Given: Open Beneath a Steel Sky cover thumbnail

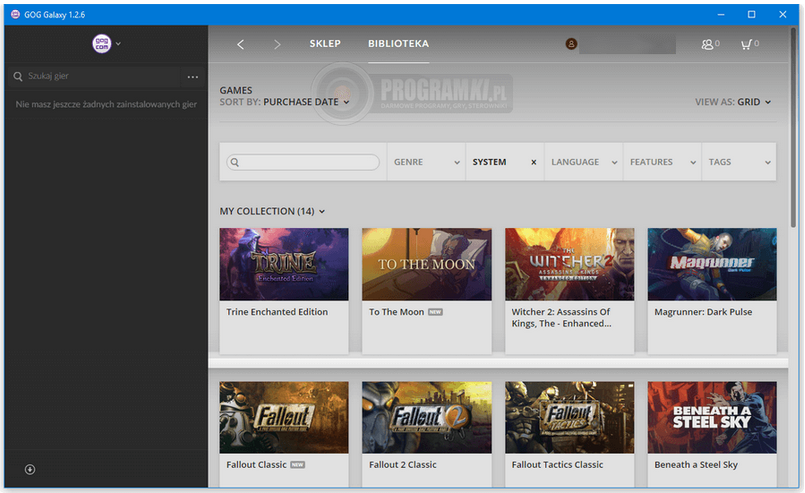Looking at the screenshot, I should (712, 417).
